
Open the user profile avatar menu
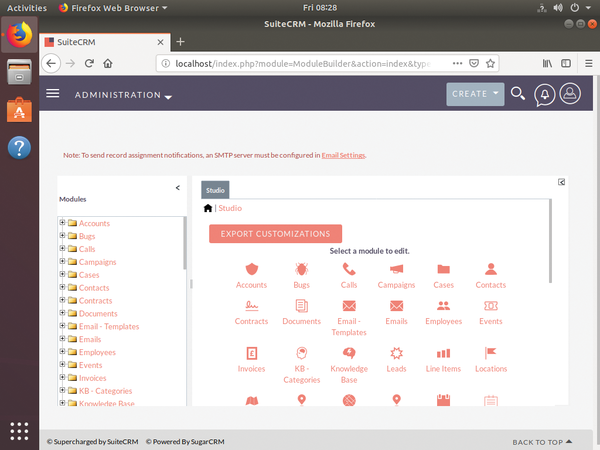(x=570, y=93)
